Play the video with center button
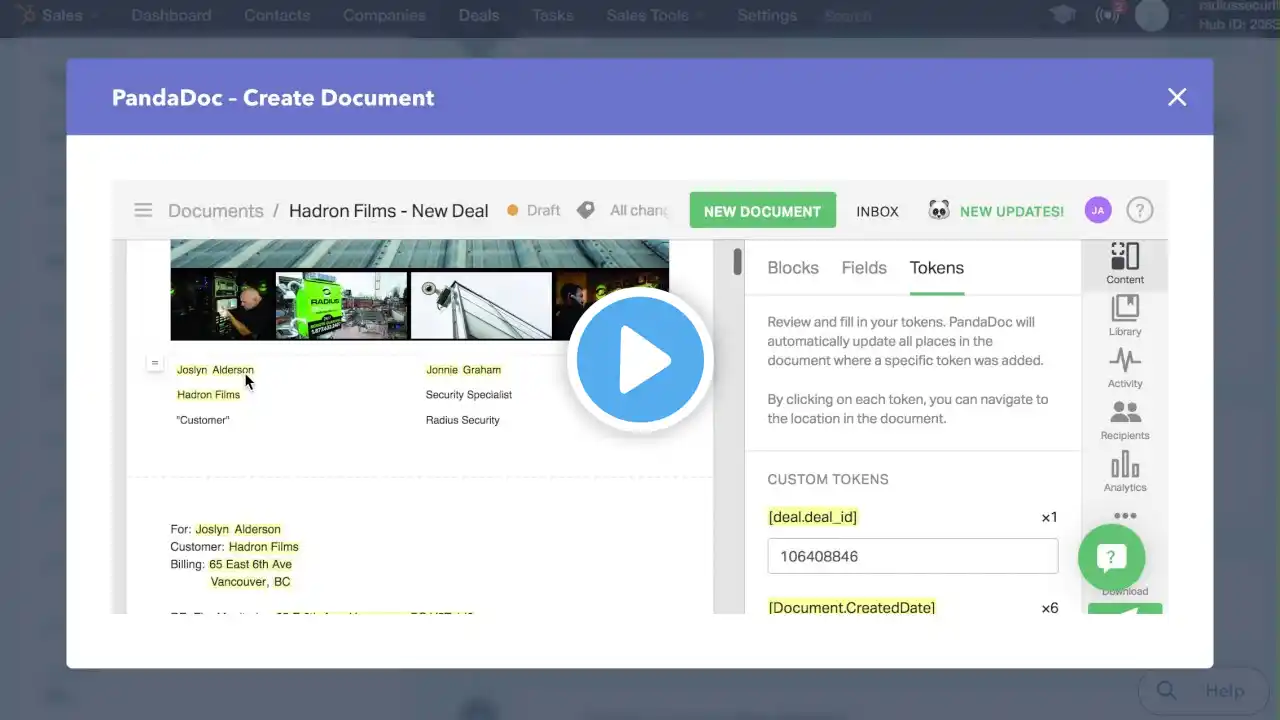The height and width of the screenshot is (720, 1280). coord(640,359)
